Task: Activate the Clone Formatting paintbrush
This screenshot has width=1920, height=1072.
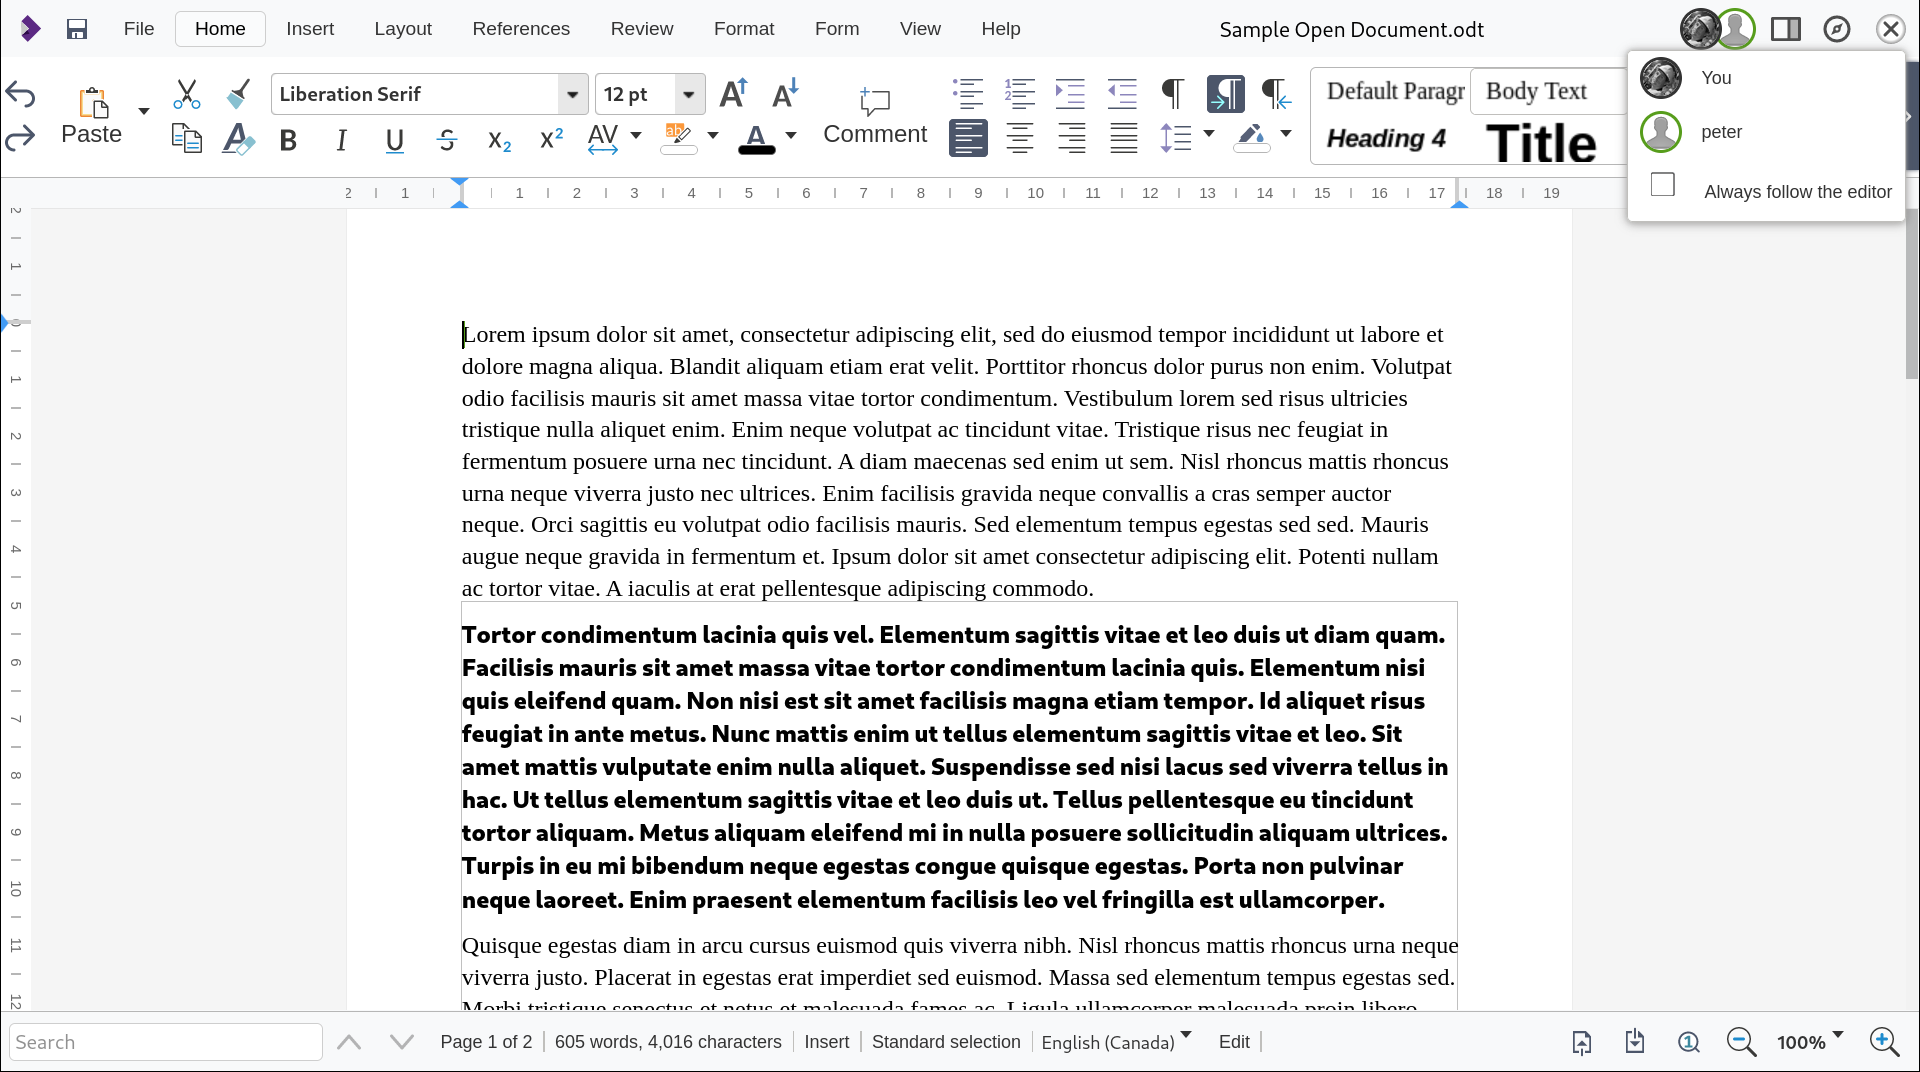Action: (x=237, y=93)
